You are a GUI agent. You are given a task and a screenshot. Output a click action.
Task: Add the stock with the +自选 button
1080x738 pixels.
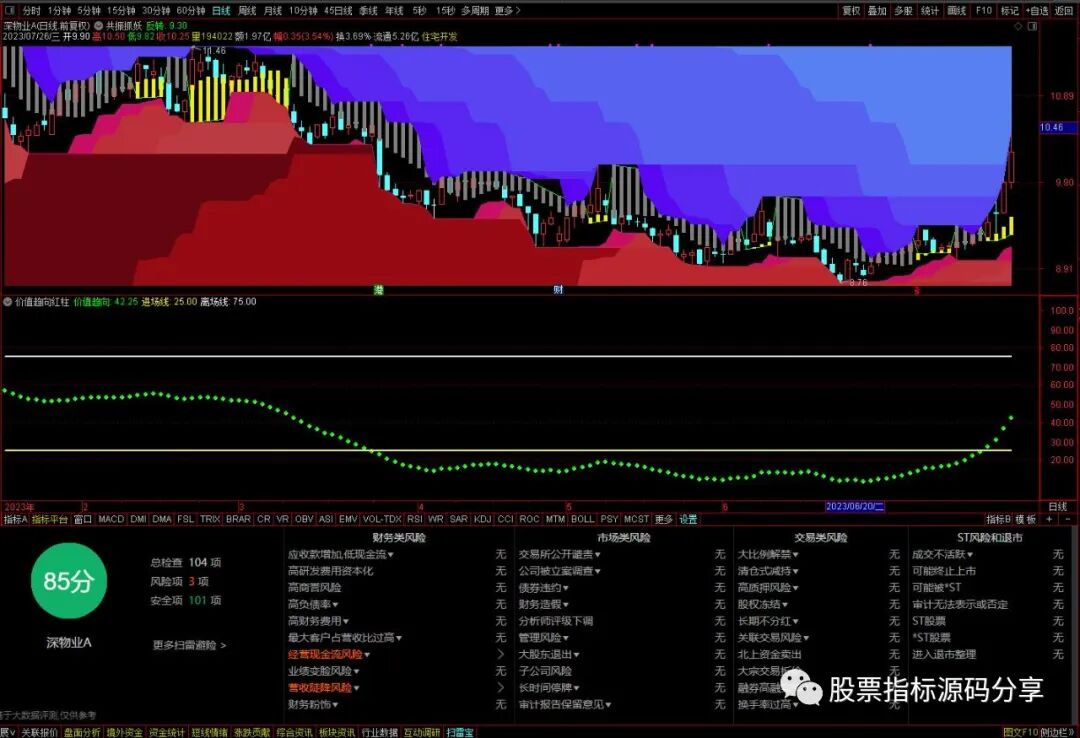(1037, 10)
